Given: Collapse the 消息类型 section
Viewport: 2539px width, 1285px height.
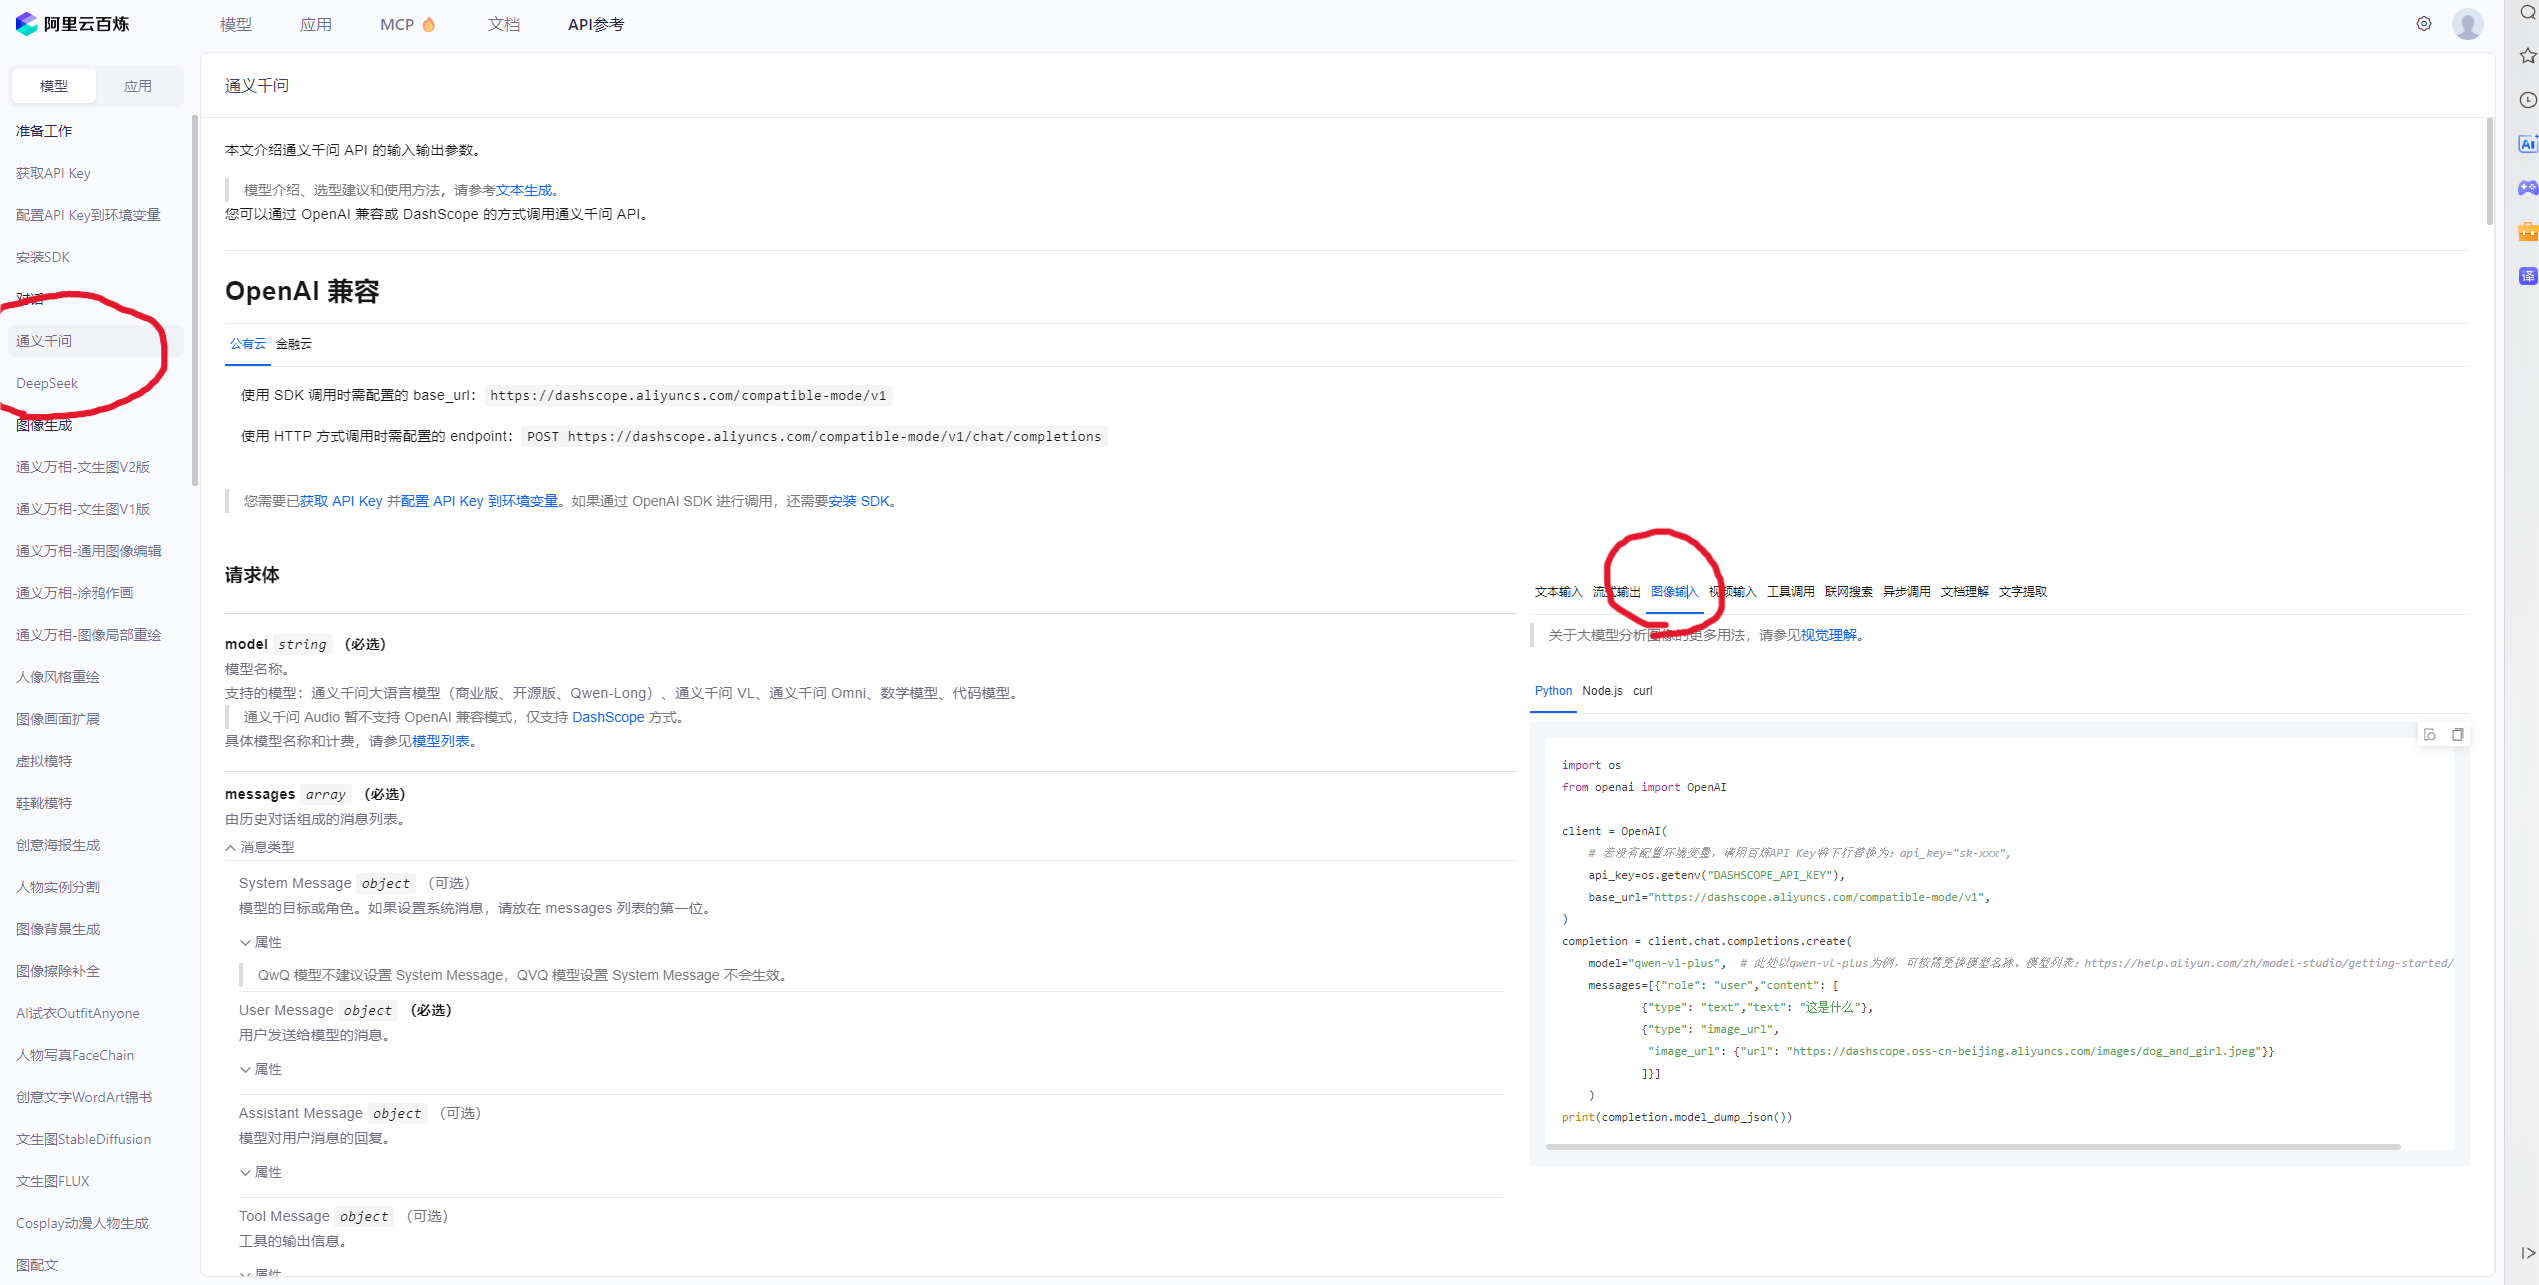Looking at the screenshot, I should (x=260, y=847).
